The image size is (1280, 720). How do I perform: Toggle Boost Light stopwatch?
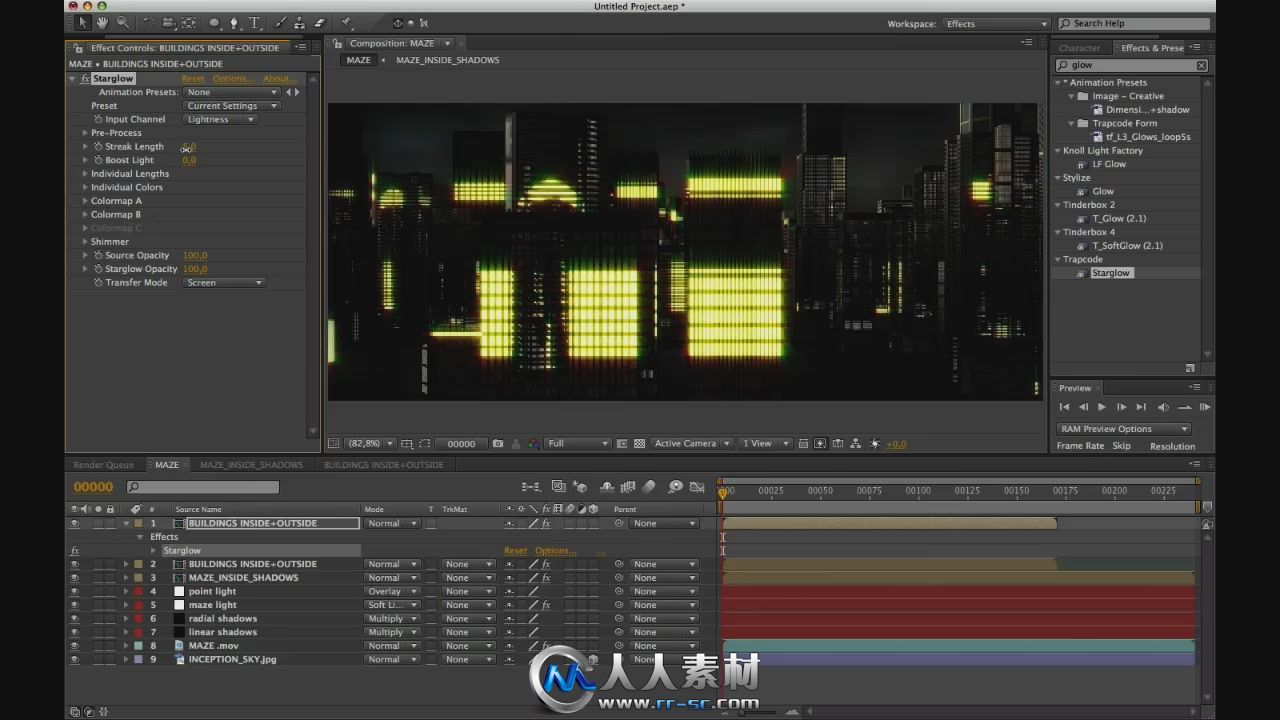tap(98, 160)
